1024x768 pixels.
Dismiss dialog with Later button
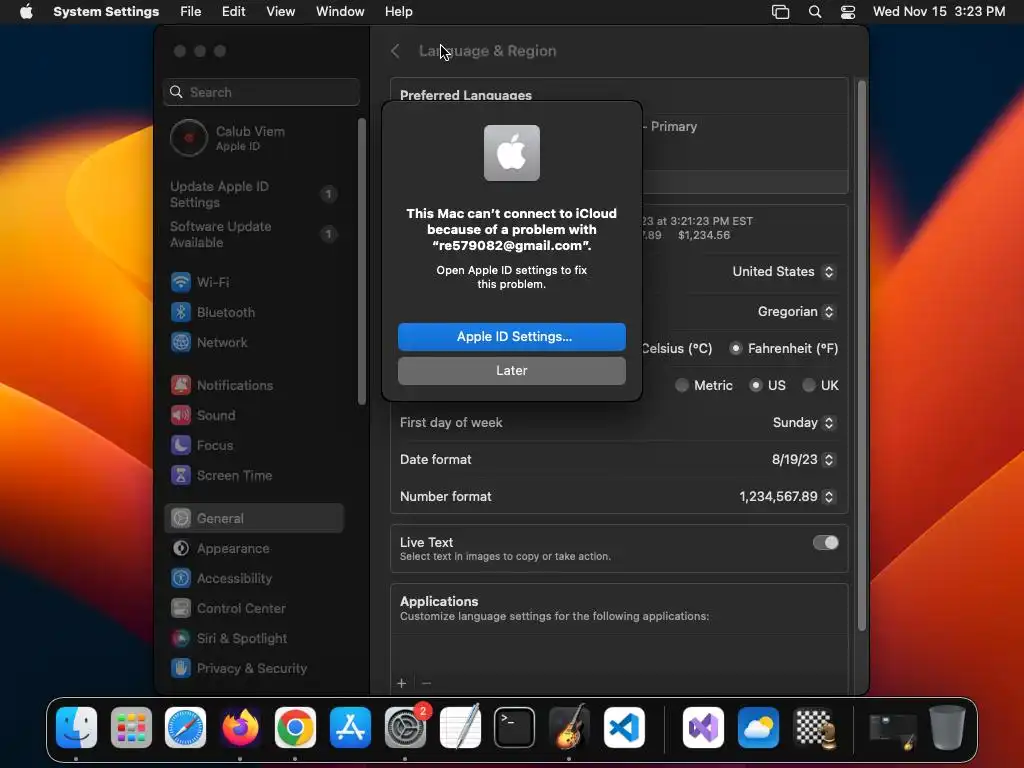tap(511, 371)
